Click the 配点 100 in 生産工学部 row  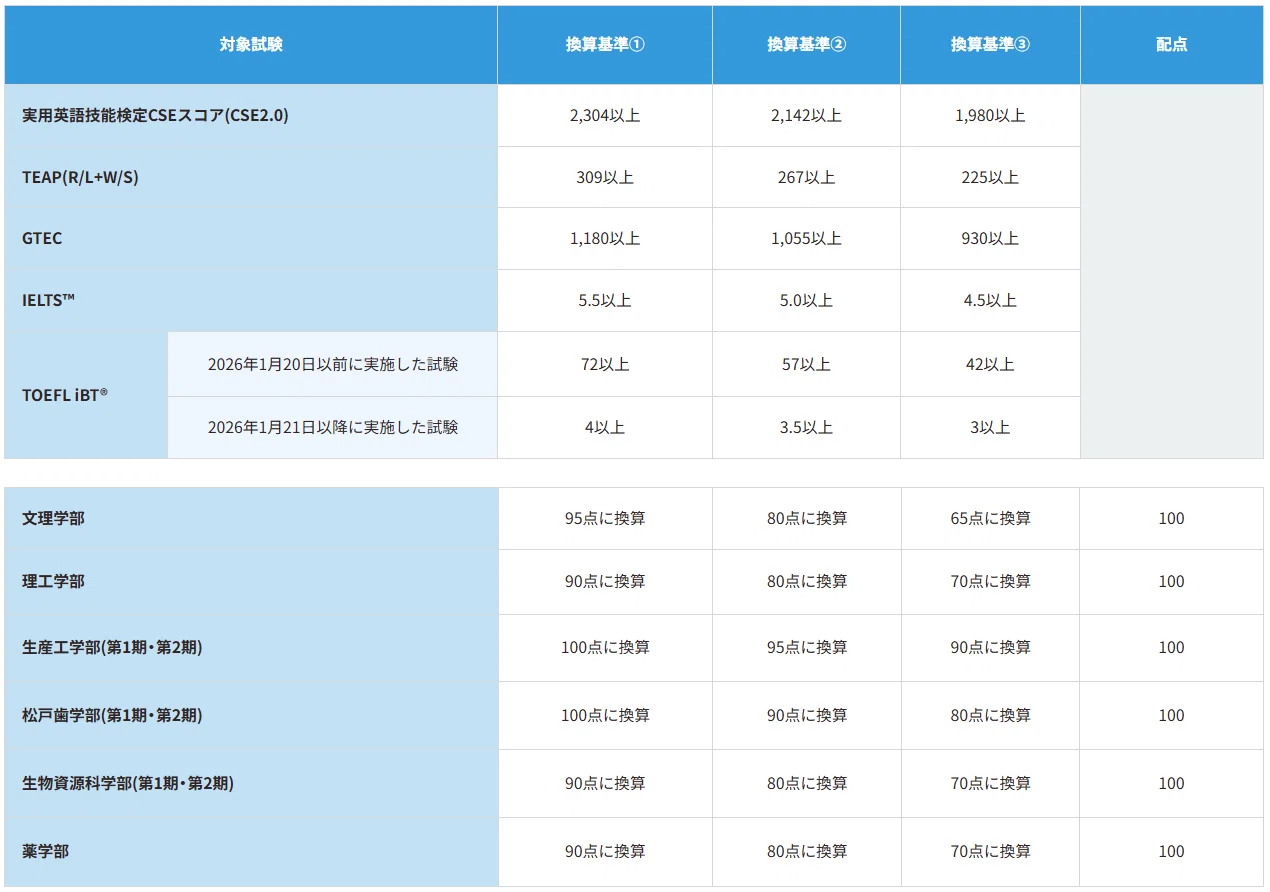pos(1172,647)
